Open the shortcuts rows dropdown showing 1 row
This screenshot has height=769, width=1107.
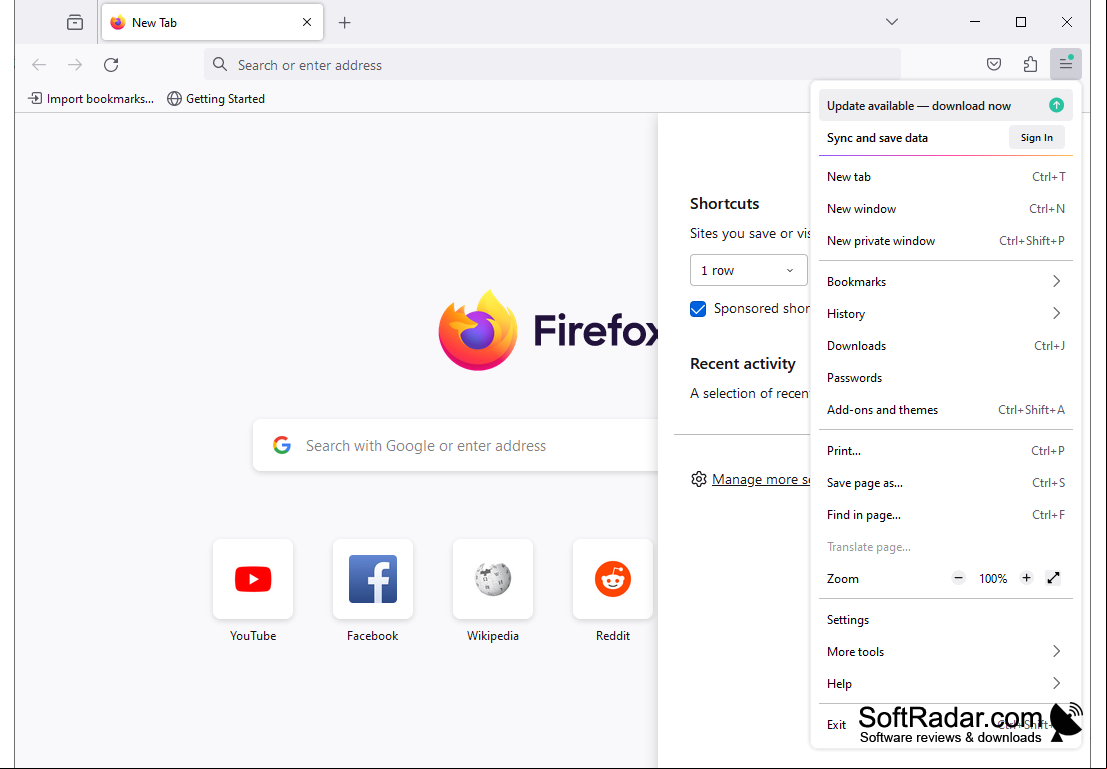(x=748, y=270)
